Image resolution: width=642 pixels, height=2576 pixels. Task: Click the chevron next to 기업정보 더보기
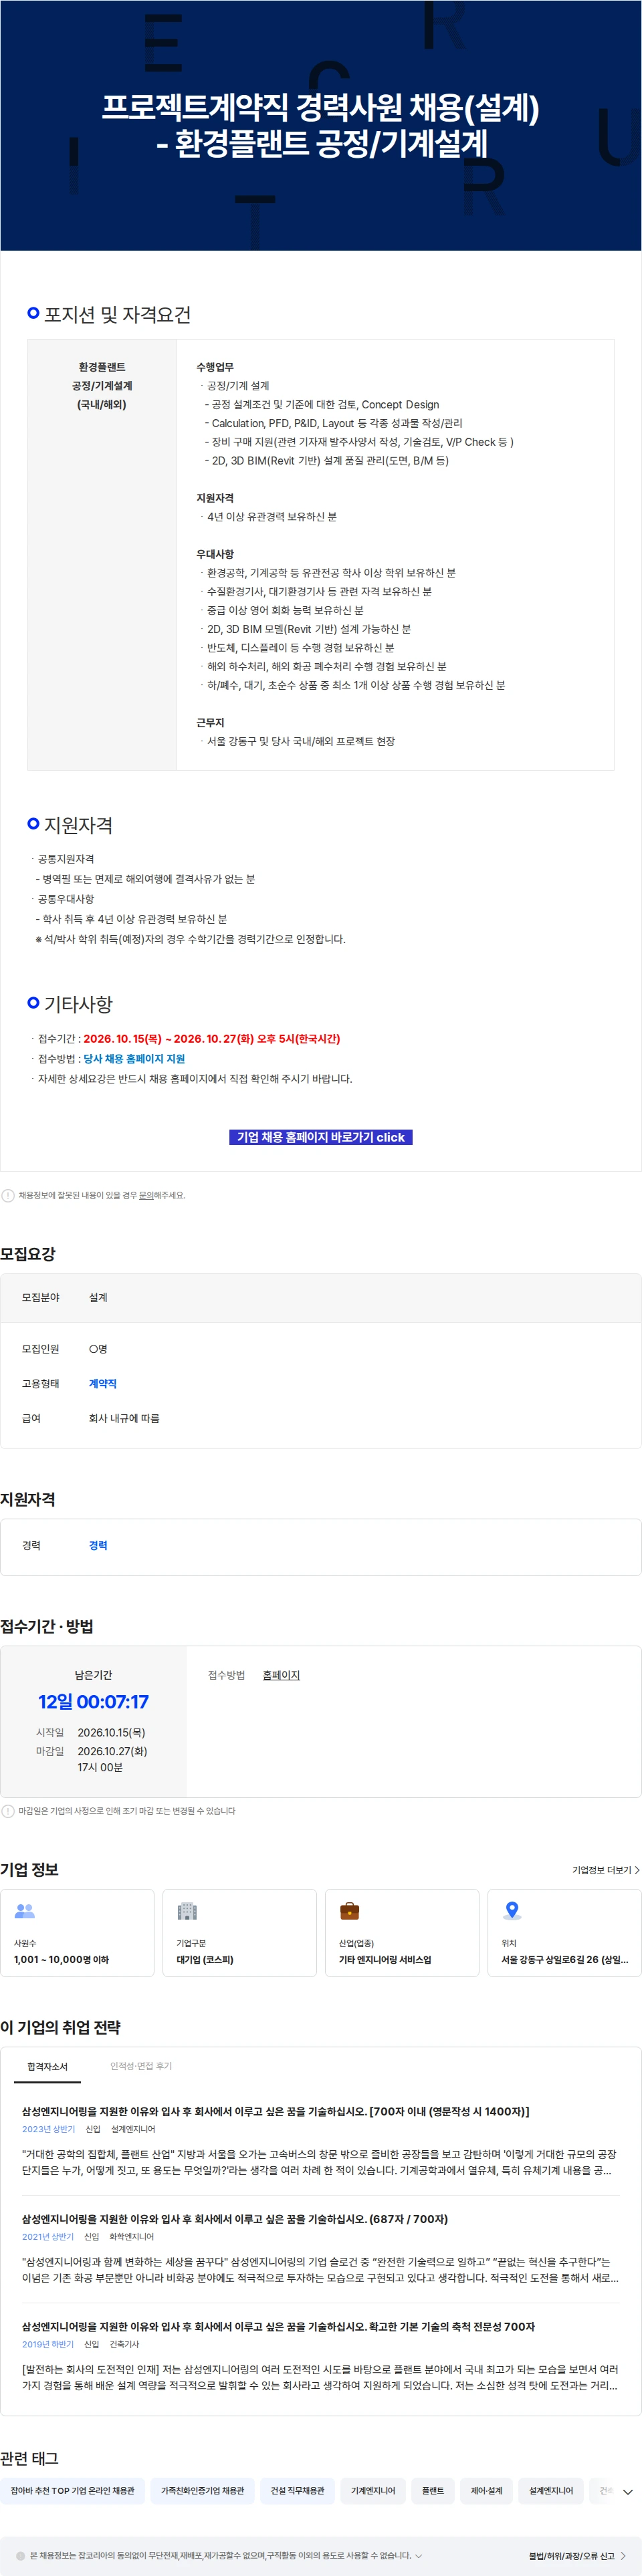(637, 1870)
